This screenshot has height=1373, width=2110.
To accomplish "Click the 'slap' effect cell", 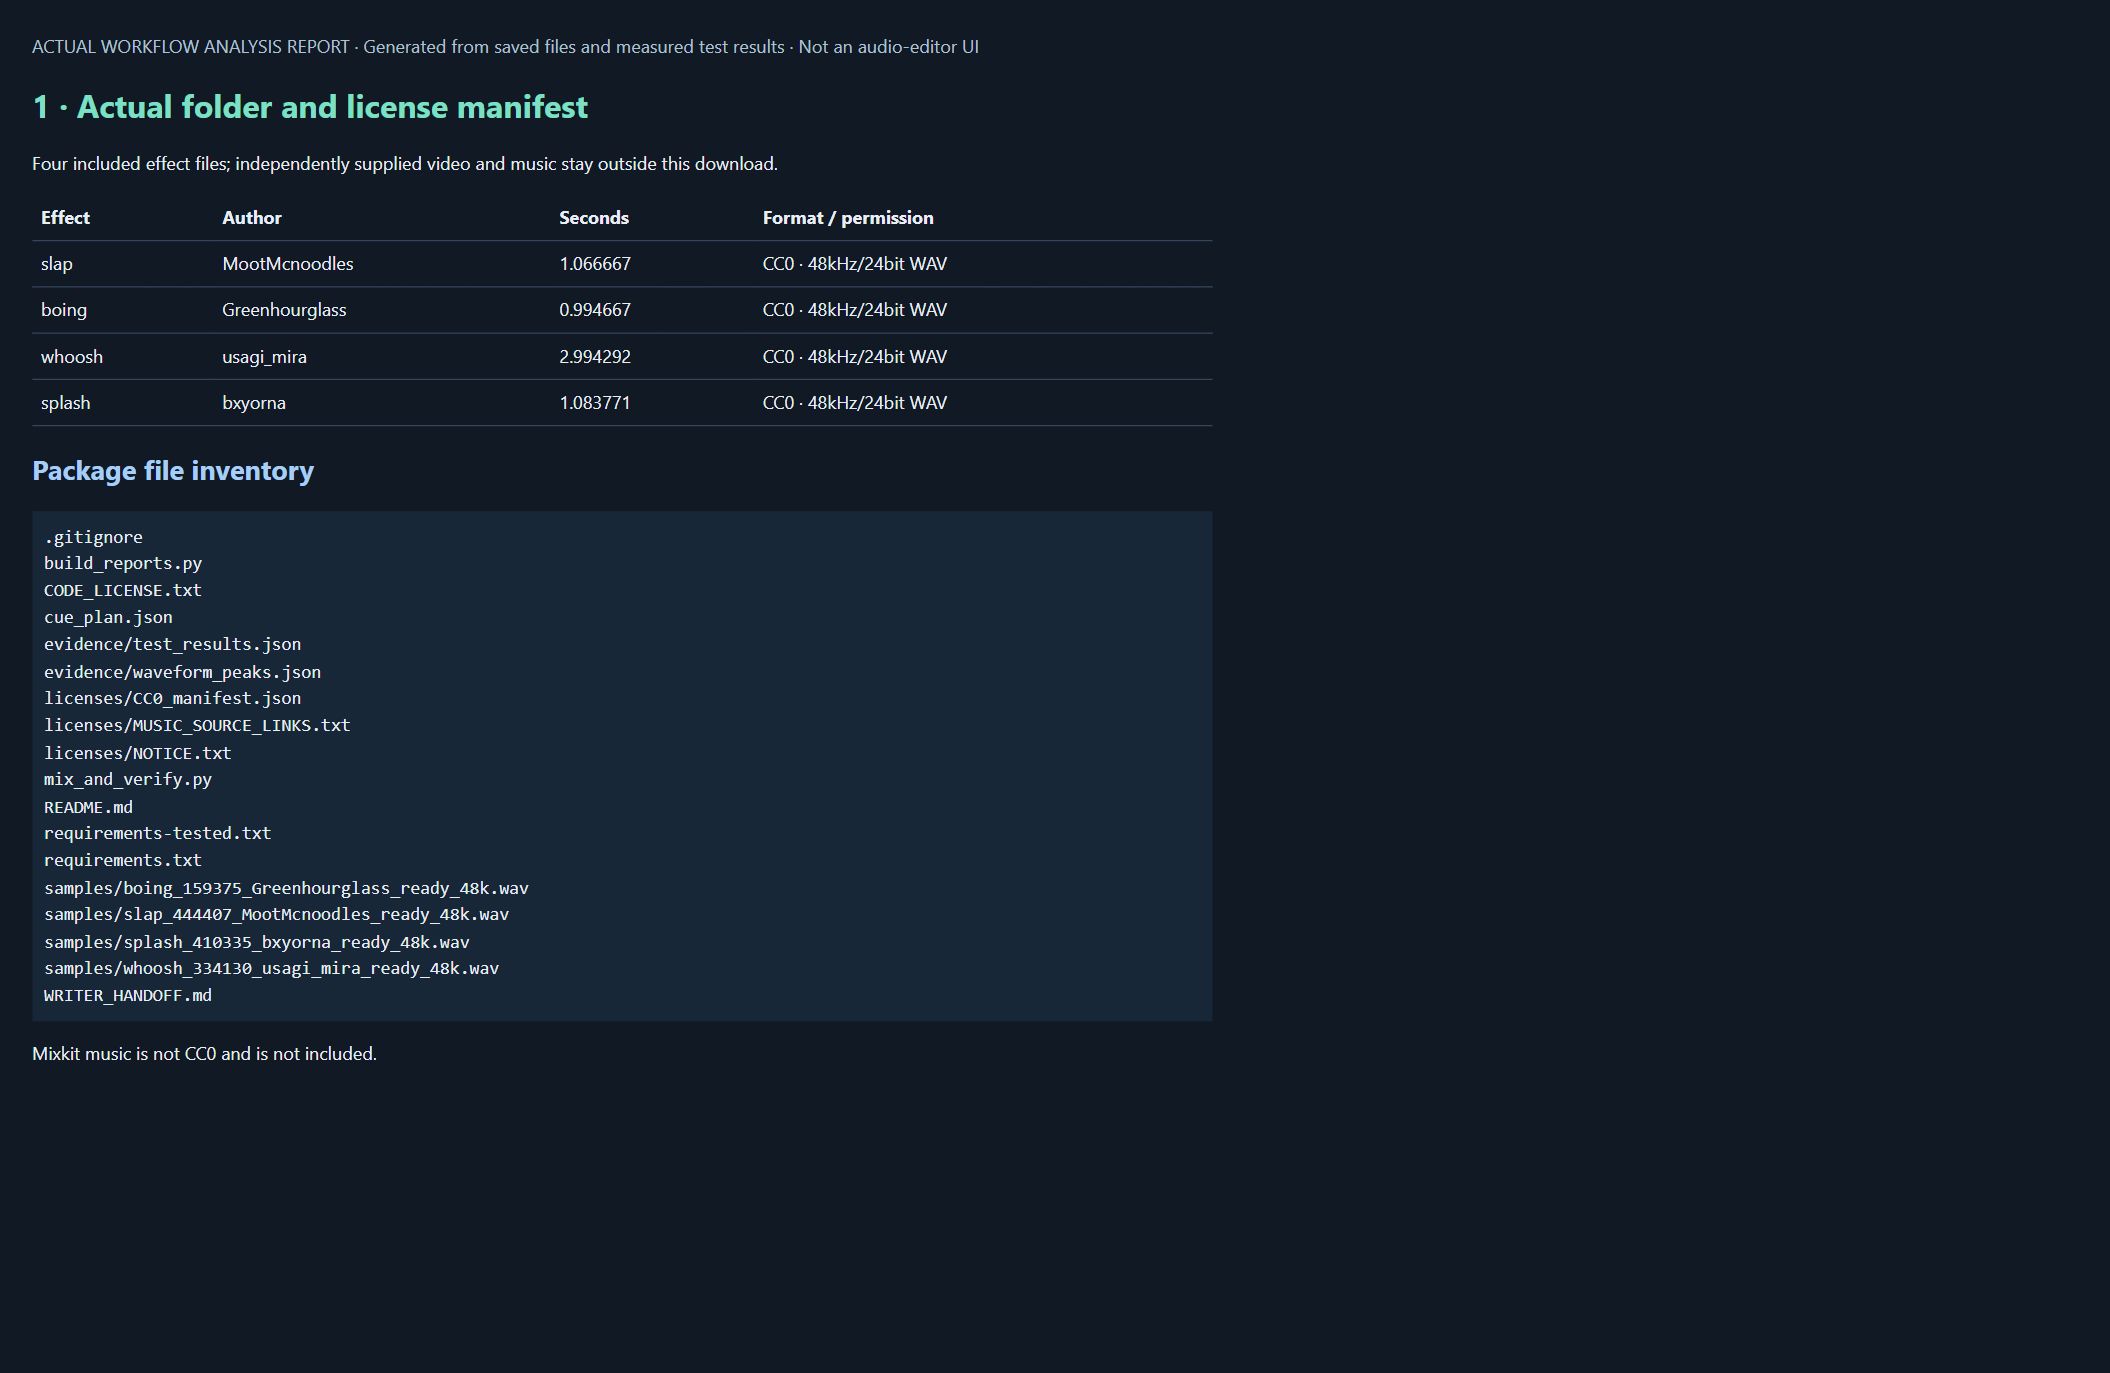I will tap(57, 264).
